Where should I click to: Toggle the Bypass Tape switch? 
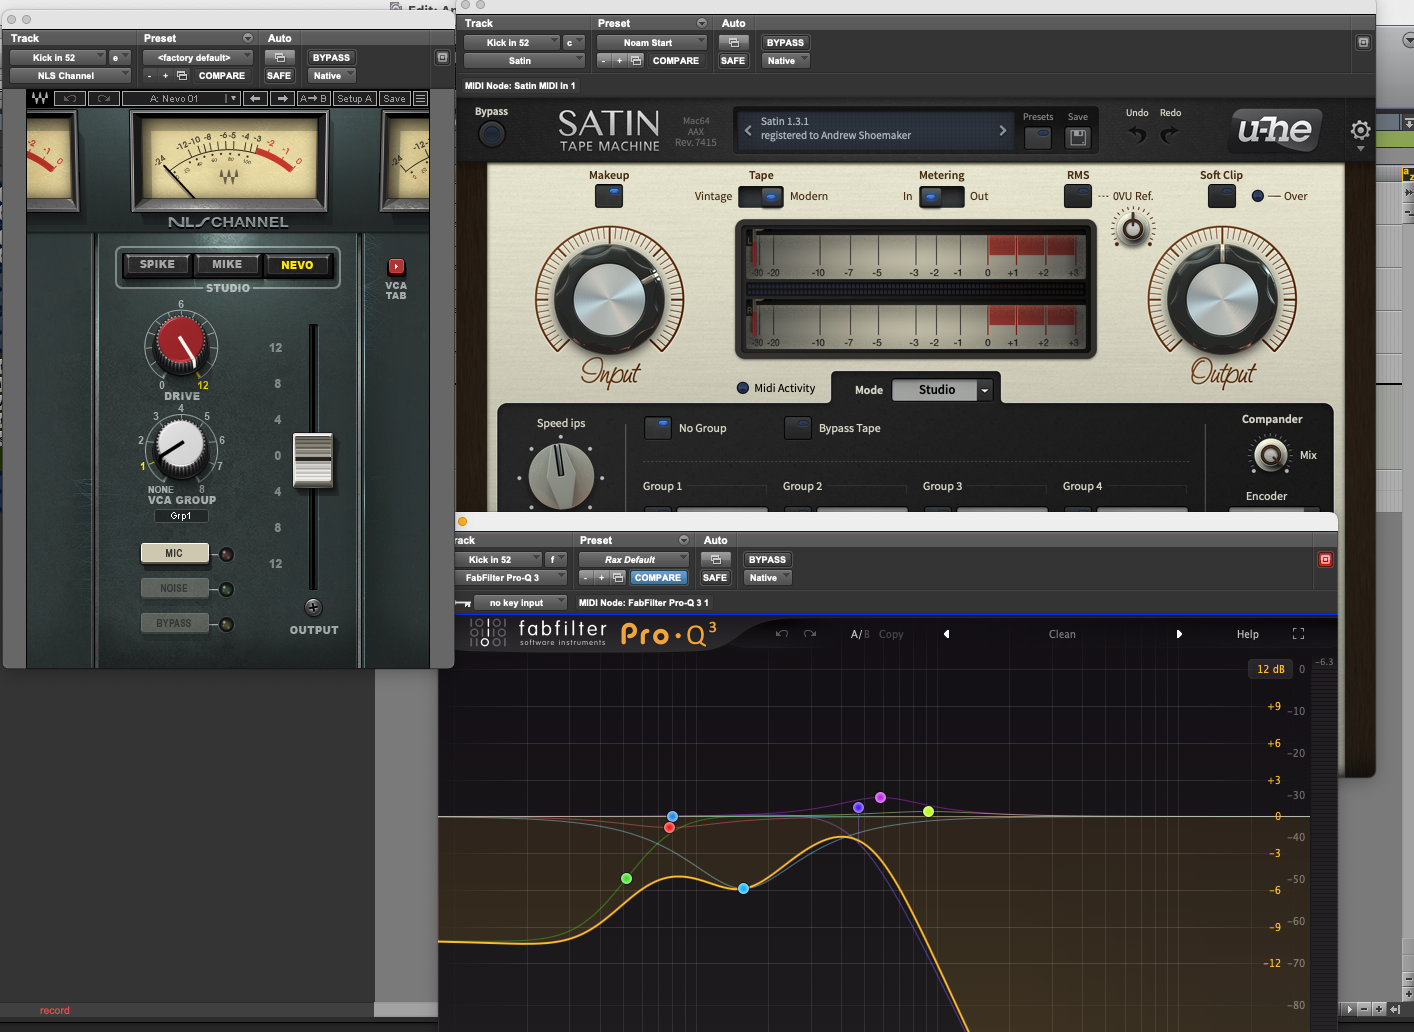798,428
